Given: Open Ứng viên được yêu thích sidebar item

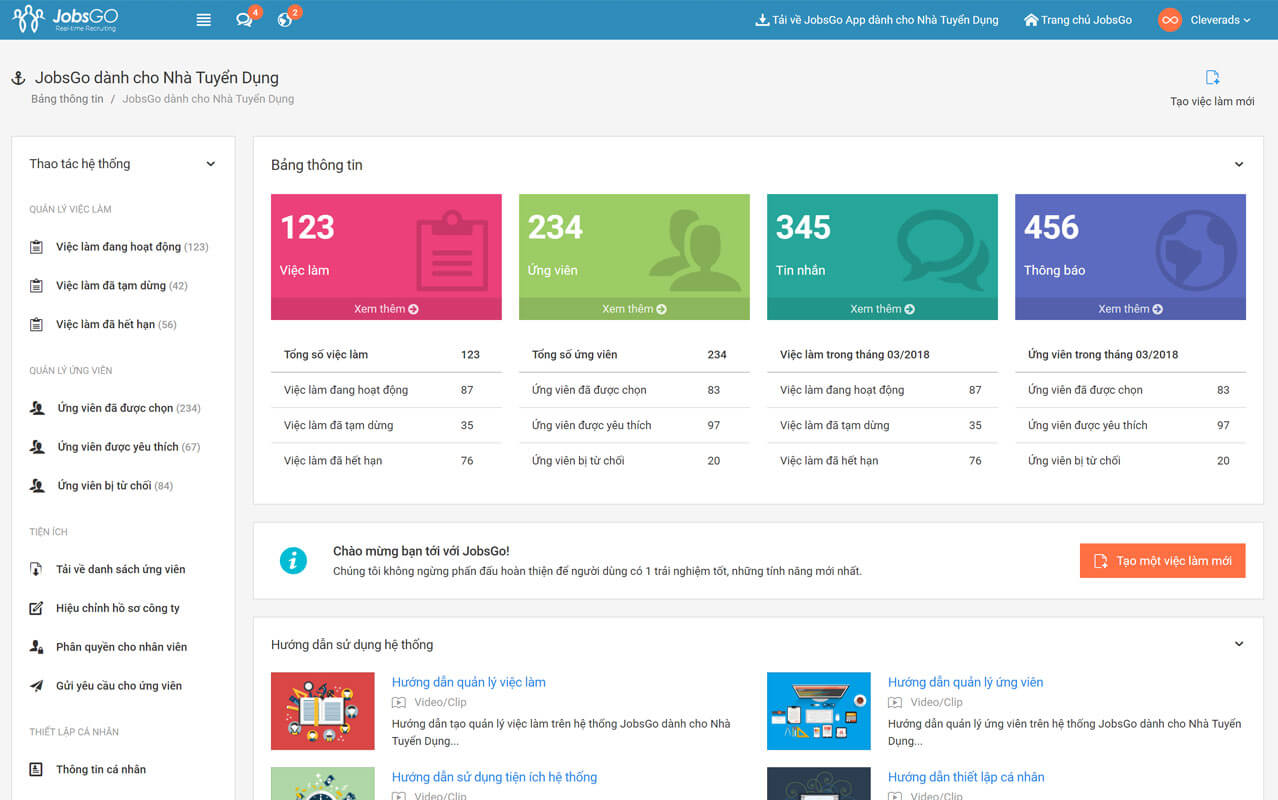Looking at the screenshot, I should click(x=117, y=447).
